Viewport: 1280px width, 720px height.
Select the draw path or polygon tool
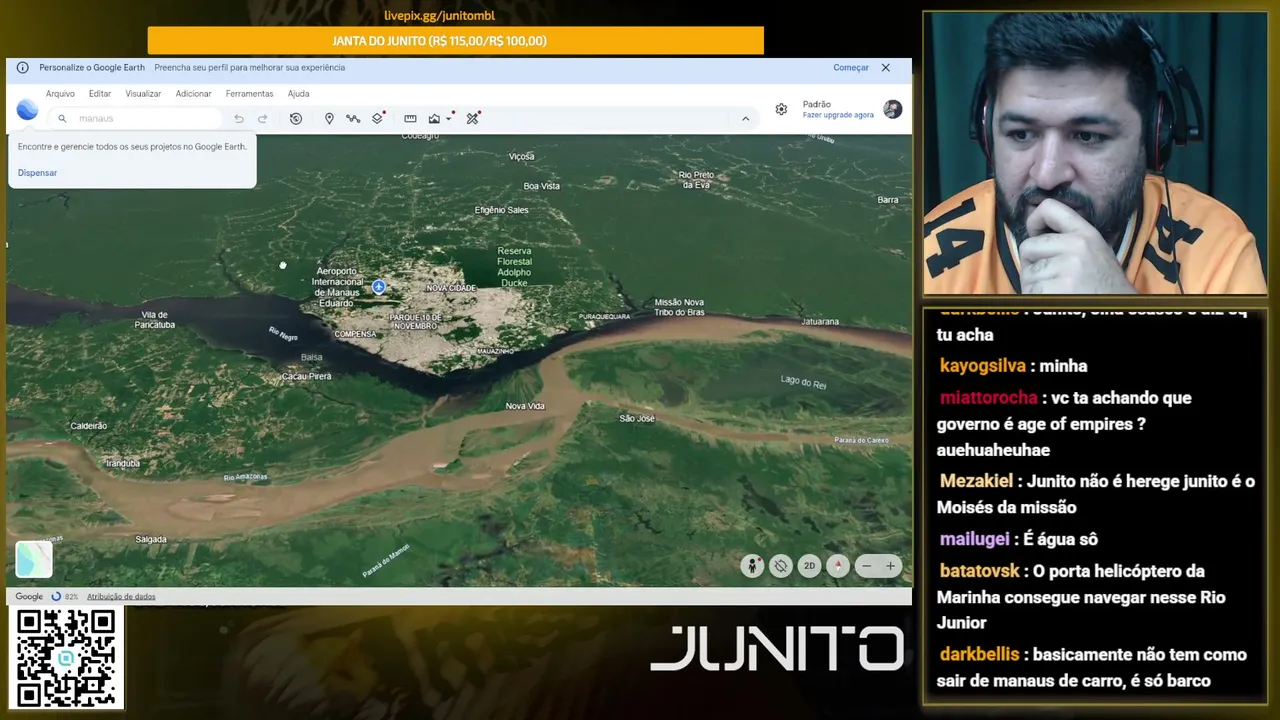353,118
